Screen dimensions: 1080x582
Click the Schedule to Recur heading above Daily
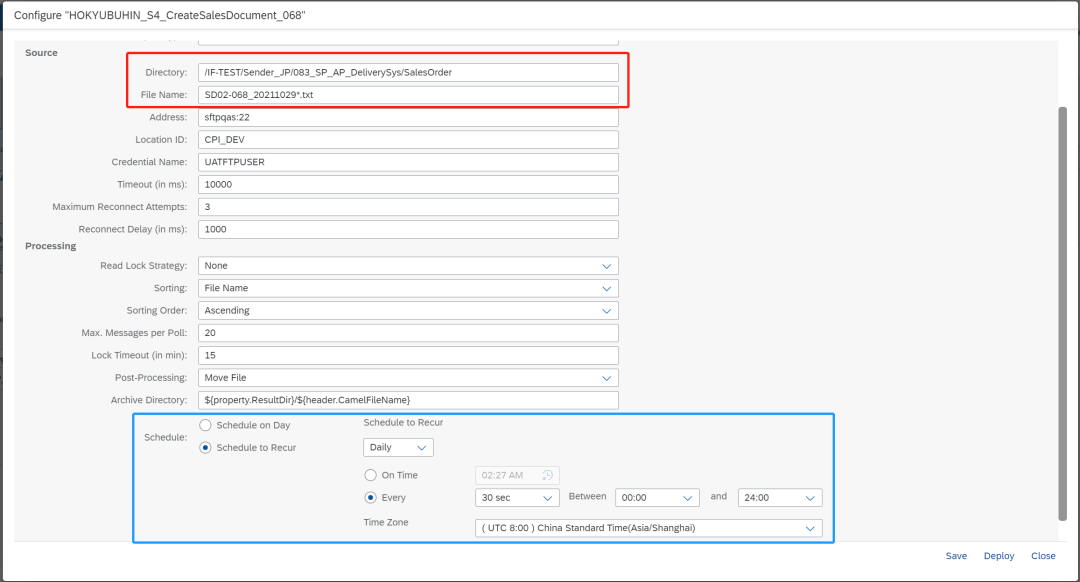click(x=403, y=423)
